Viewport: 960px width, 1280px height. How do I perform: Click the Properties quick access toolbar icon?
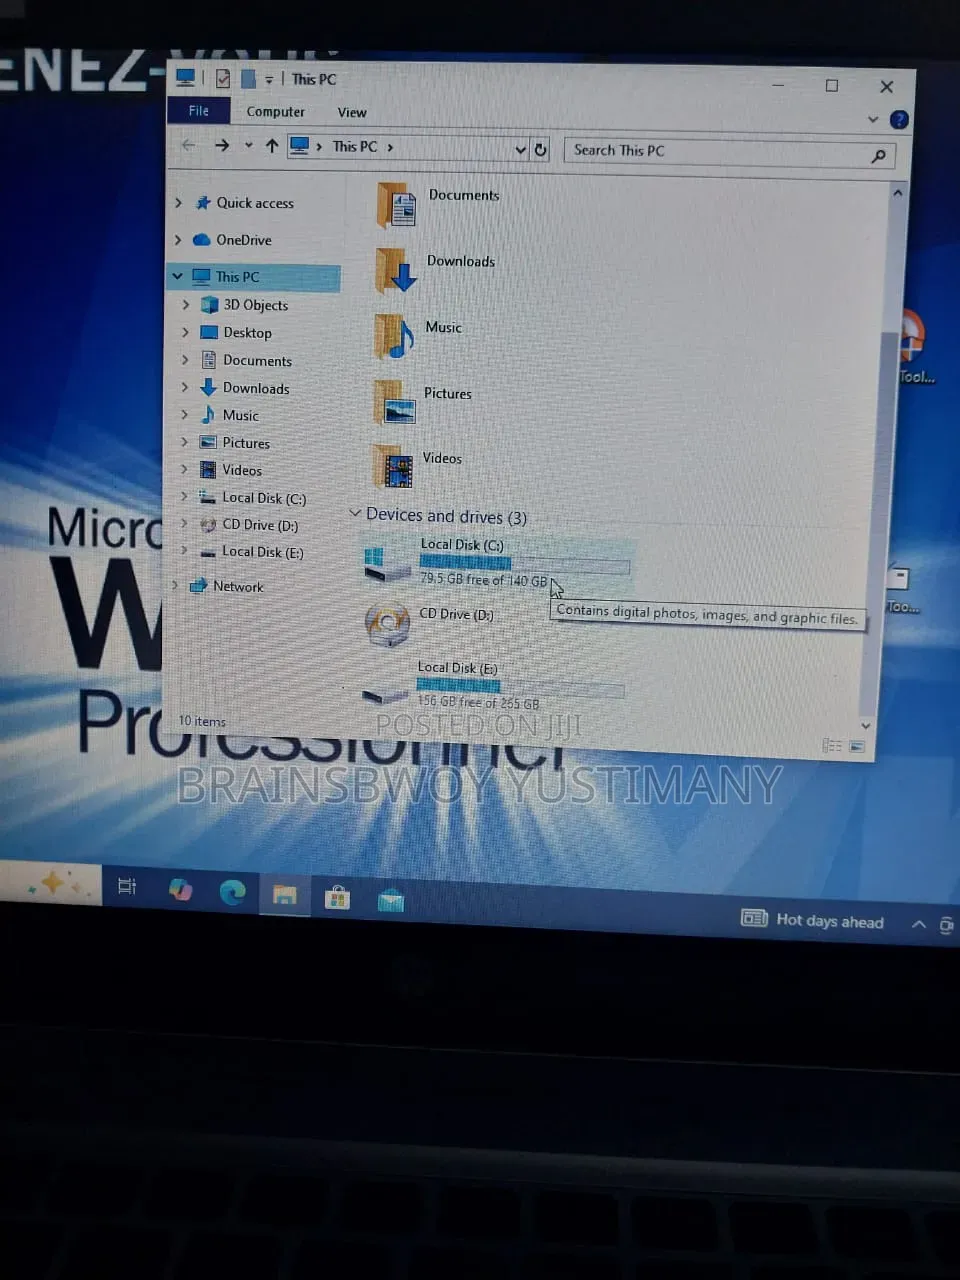(x=223, y=78)
